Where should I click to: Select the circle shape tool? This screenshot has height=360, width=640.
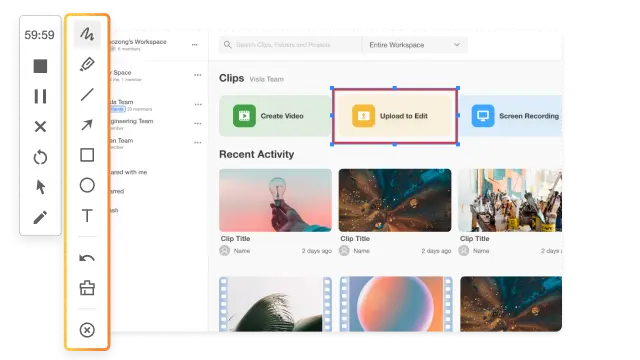coord(87,185)
